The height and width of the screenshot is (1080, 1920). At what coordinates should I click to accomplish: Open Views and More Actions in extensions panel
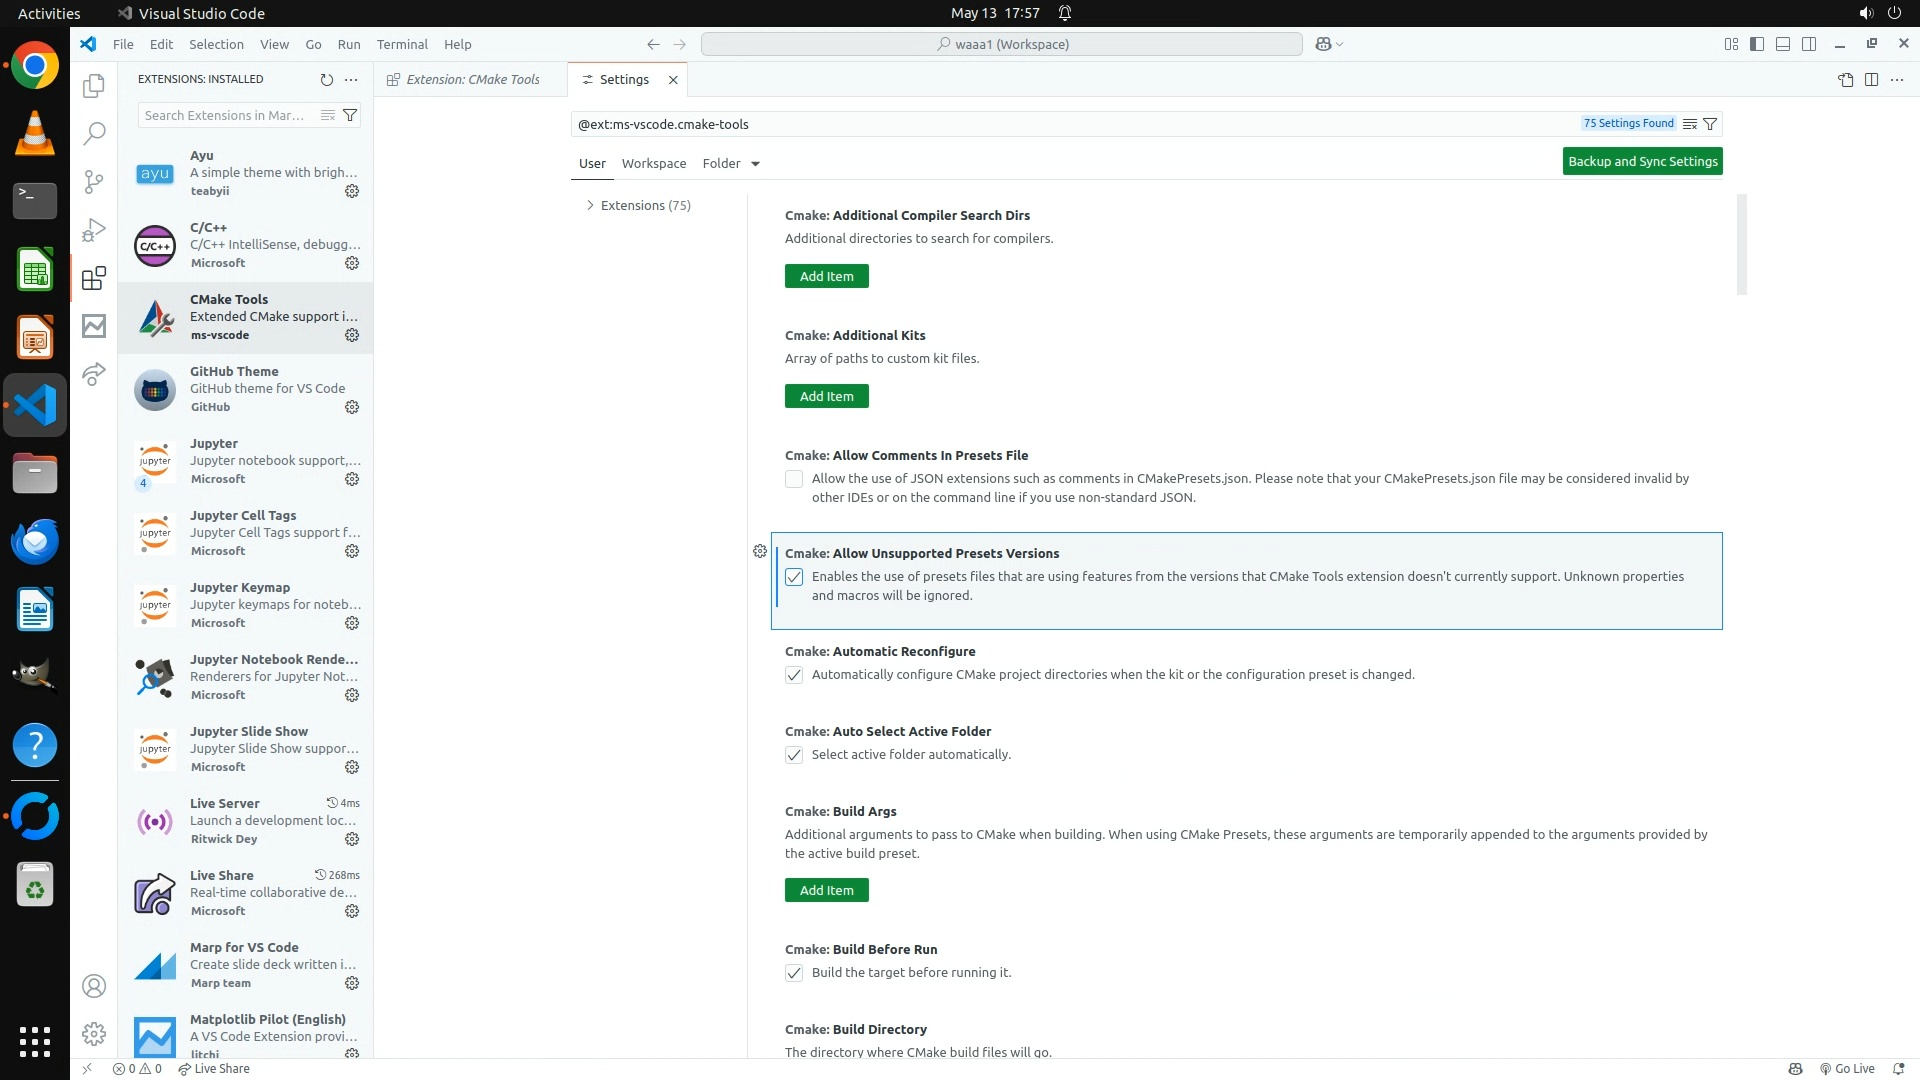(351, 79)
